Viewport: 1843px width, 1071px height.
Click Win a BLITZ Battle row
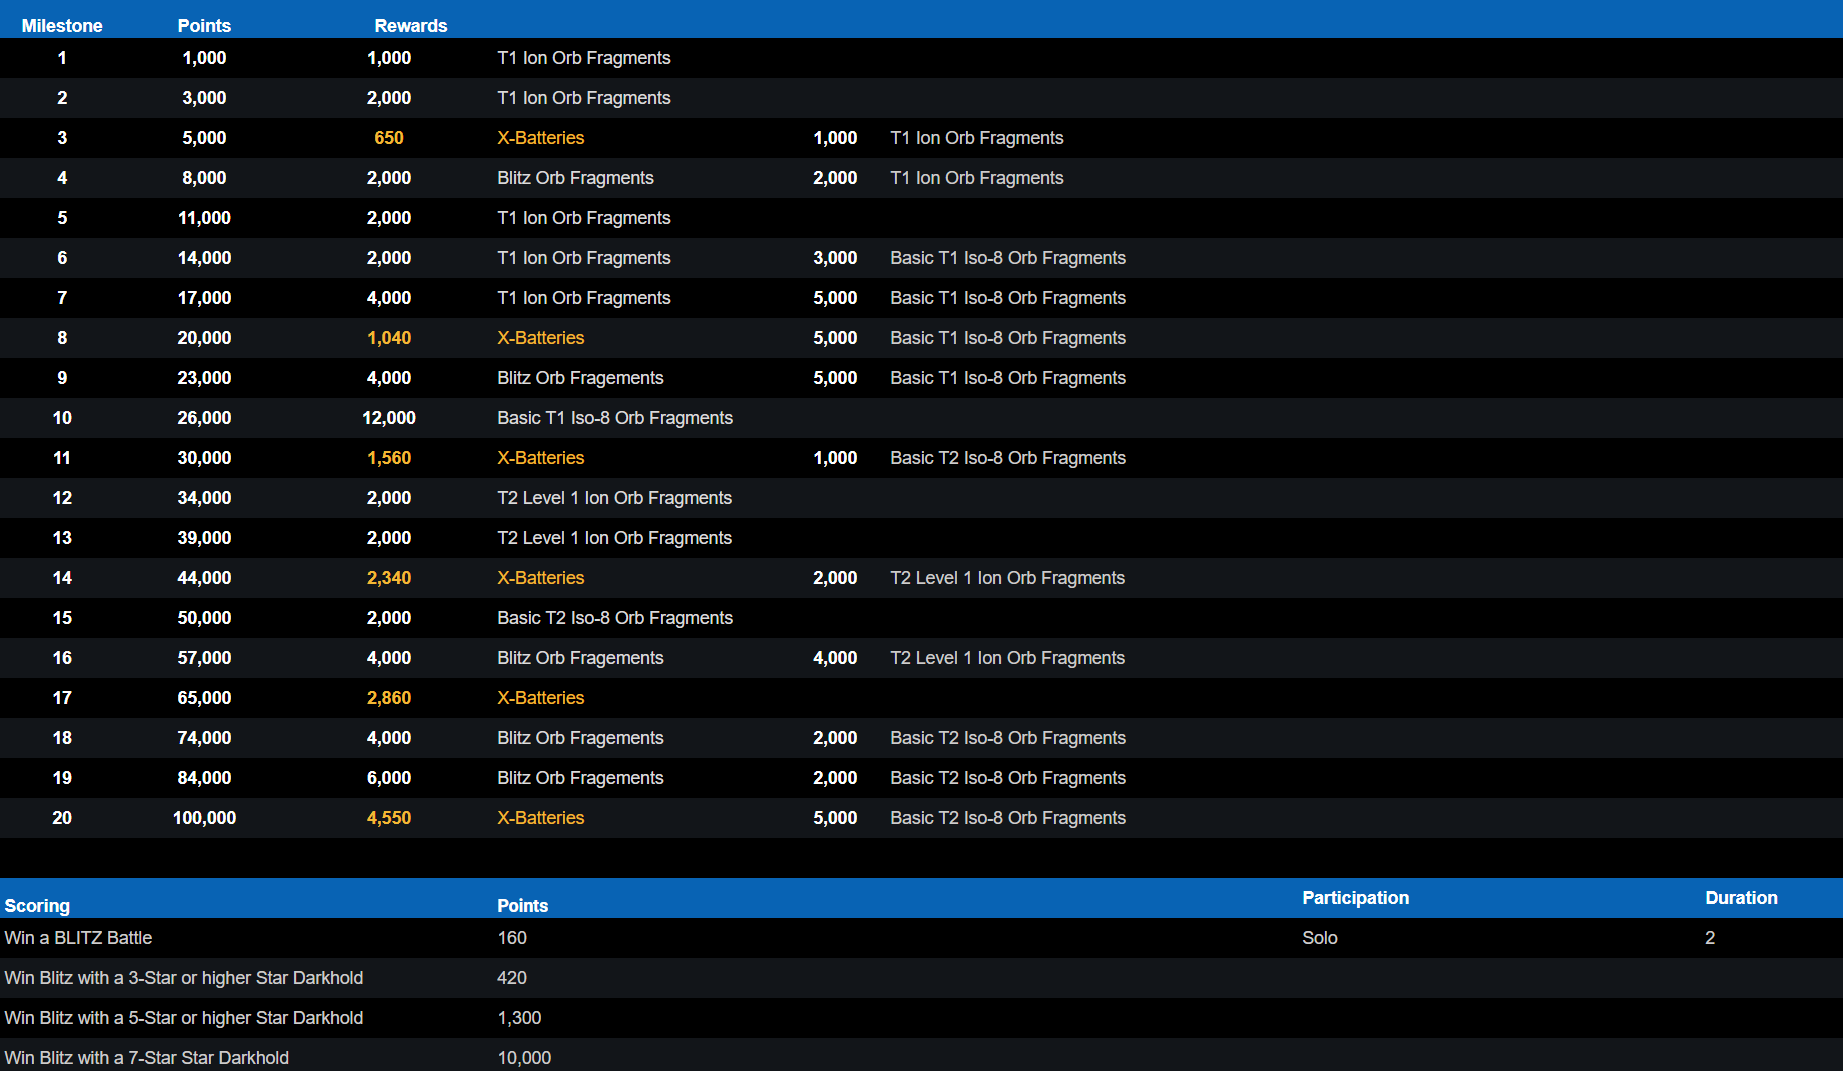[78, 938]
